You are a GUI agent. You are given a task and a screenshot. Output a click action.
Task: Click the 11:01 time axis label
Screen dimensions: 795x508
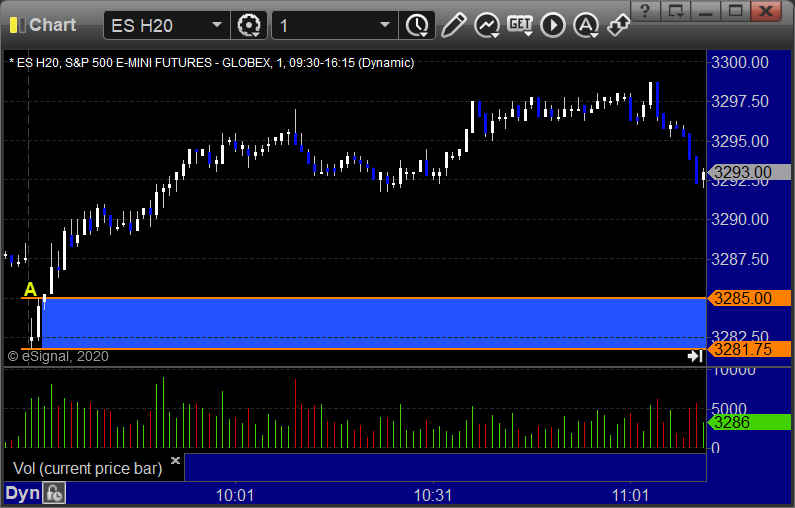point(630,495)
